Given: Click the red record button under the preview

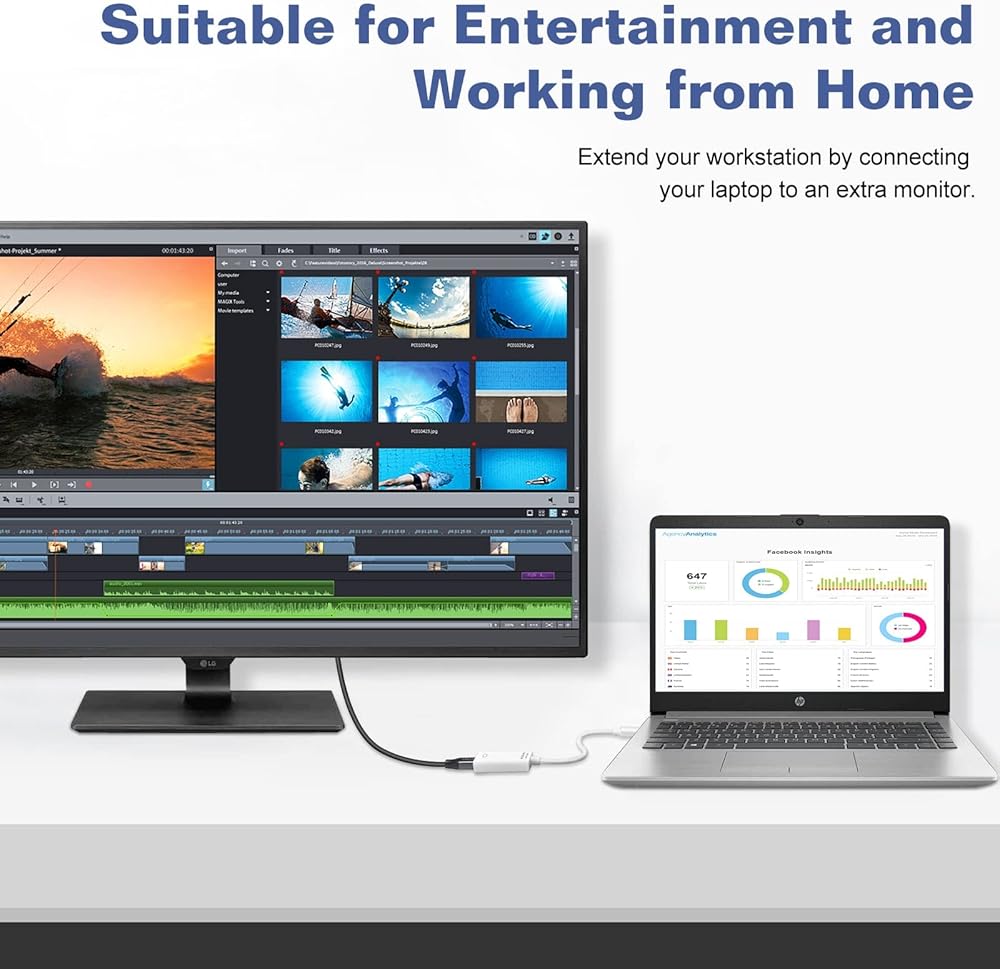Looking at the screenshot, I should 88,485.
